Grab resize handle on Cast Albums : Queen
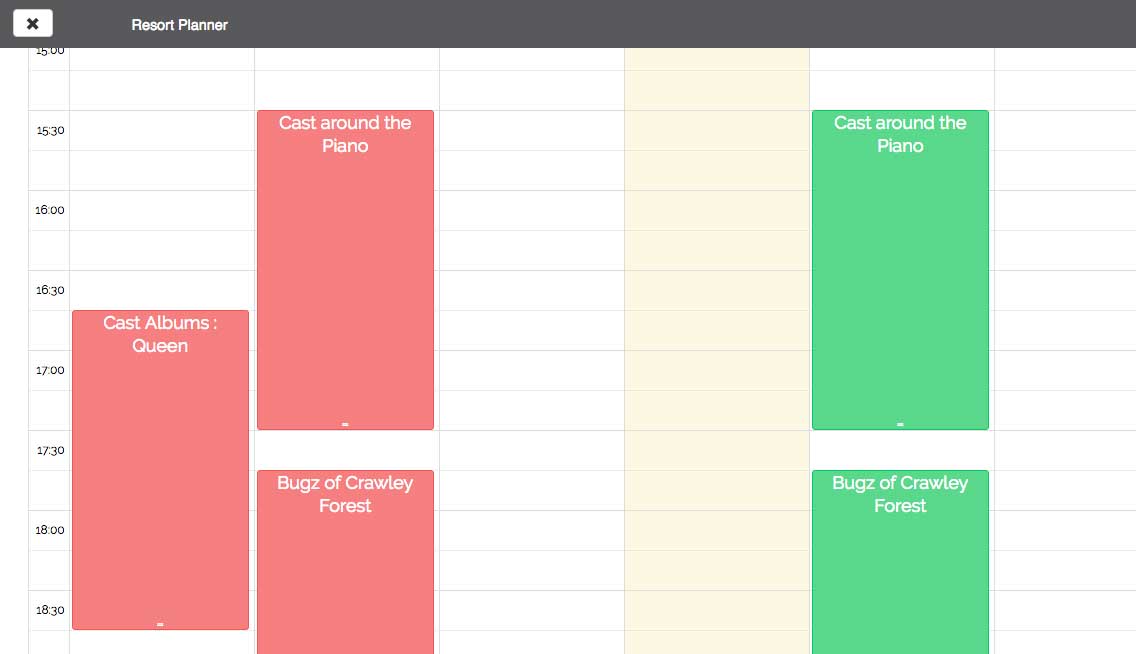The height and width of the screenshot is (654, 1136). click(160, 625)
